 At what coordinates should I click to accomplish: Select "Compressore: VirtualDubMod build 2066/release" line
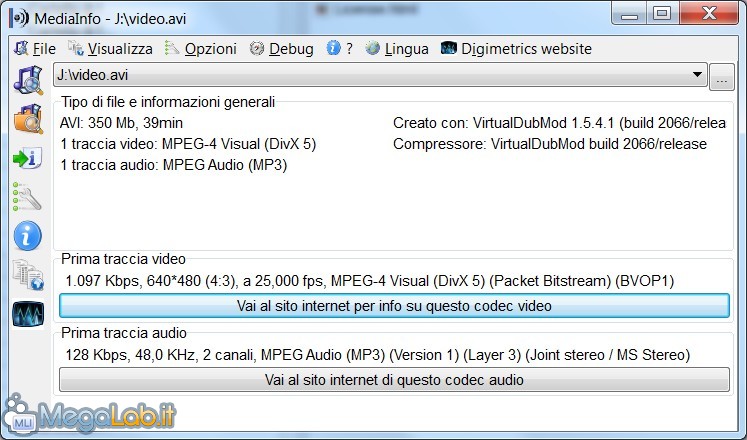pos(550,144)
